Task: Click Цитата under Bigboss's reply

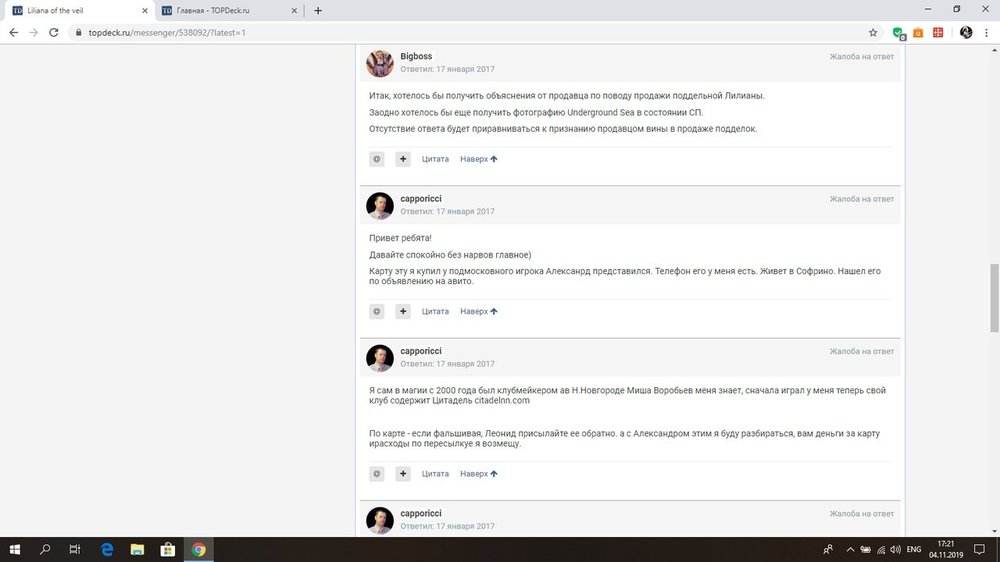Action: [435, 159]
